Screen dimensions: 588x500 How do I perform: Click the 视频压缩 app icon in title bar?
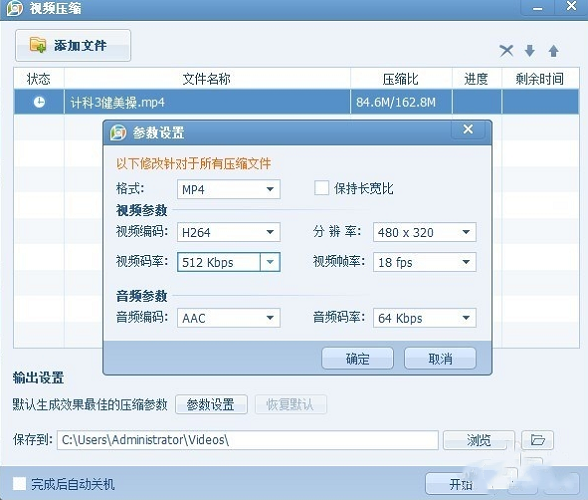coord(15,8)
